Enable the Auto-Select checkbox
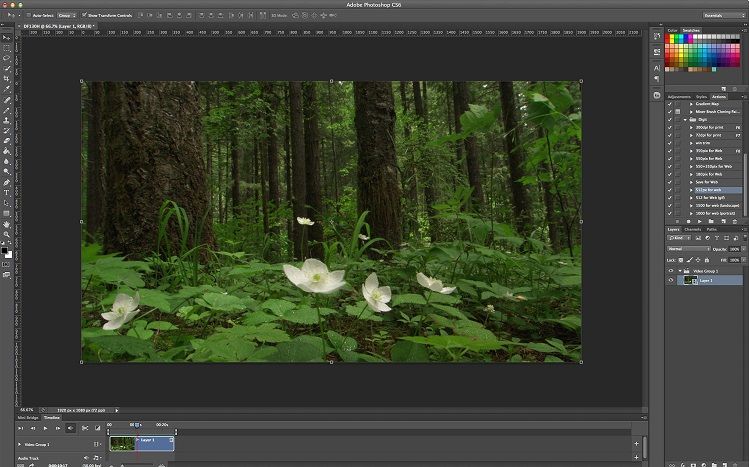 [28, 16]
